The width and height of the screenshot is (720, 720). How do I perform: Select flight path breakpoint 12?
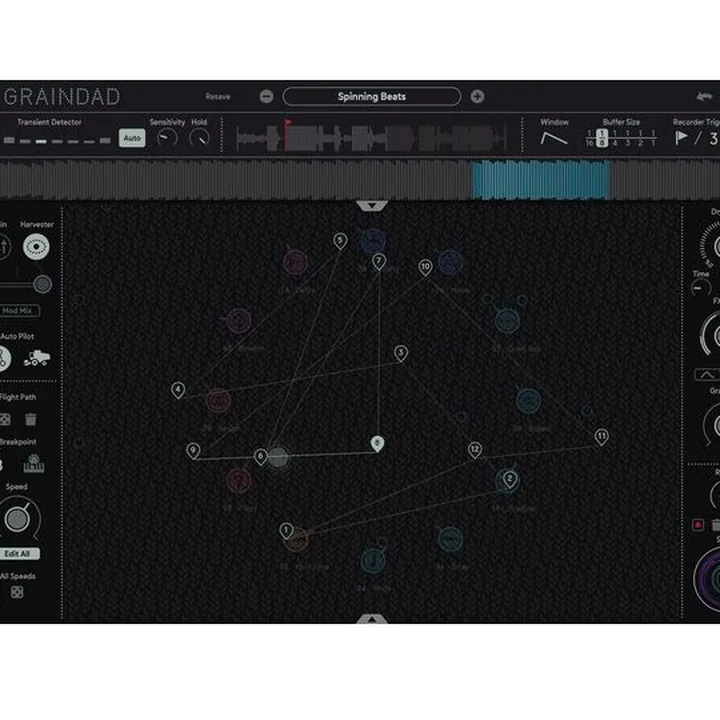[x=475, y=450]
